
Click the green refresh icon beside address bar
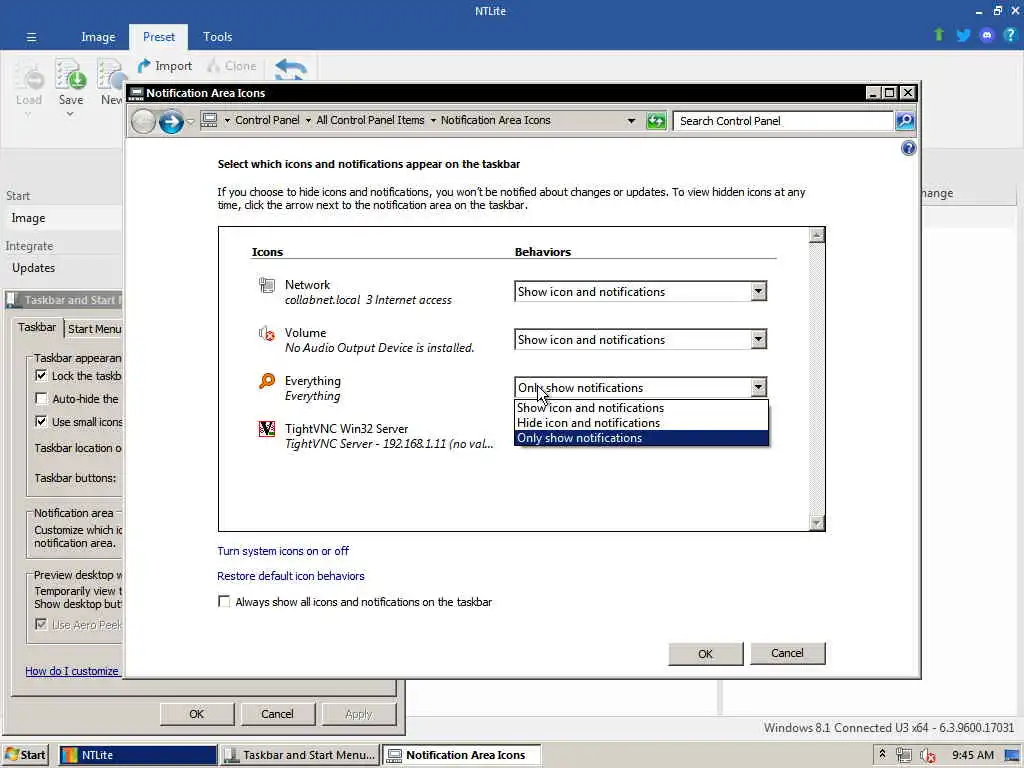pos(656,121)
